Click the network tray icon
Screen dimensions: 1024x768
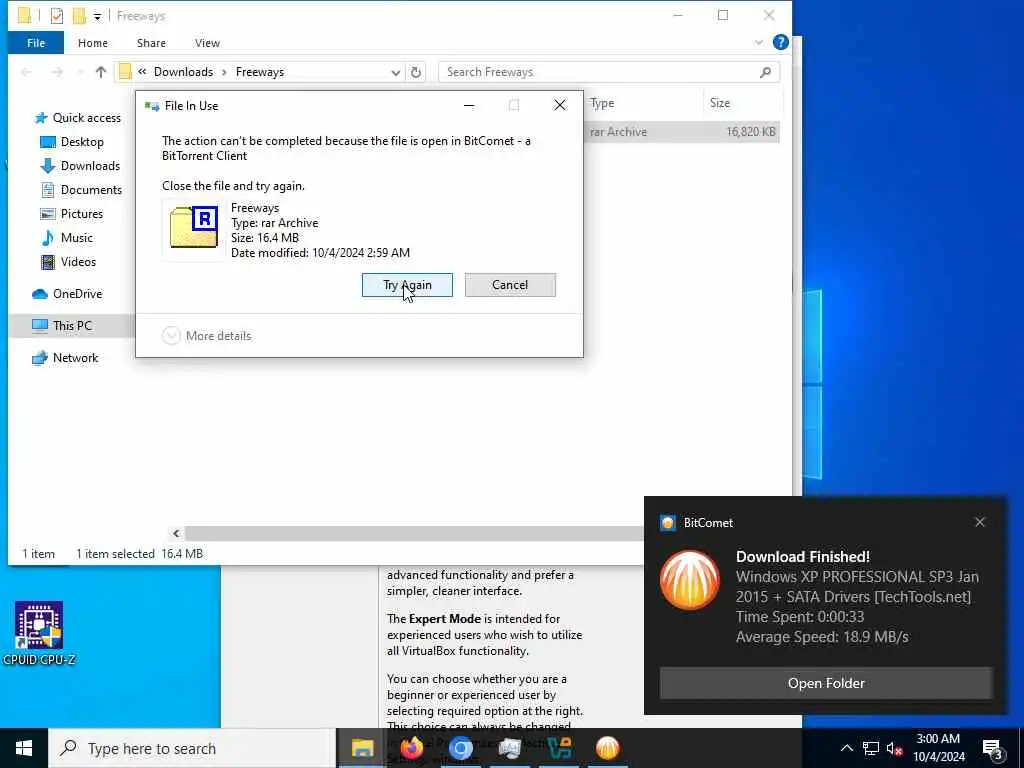coord(871,748)
